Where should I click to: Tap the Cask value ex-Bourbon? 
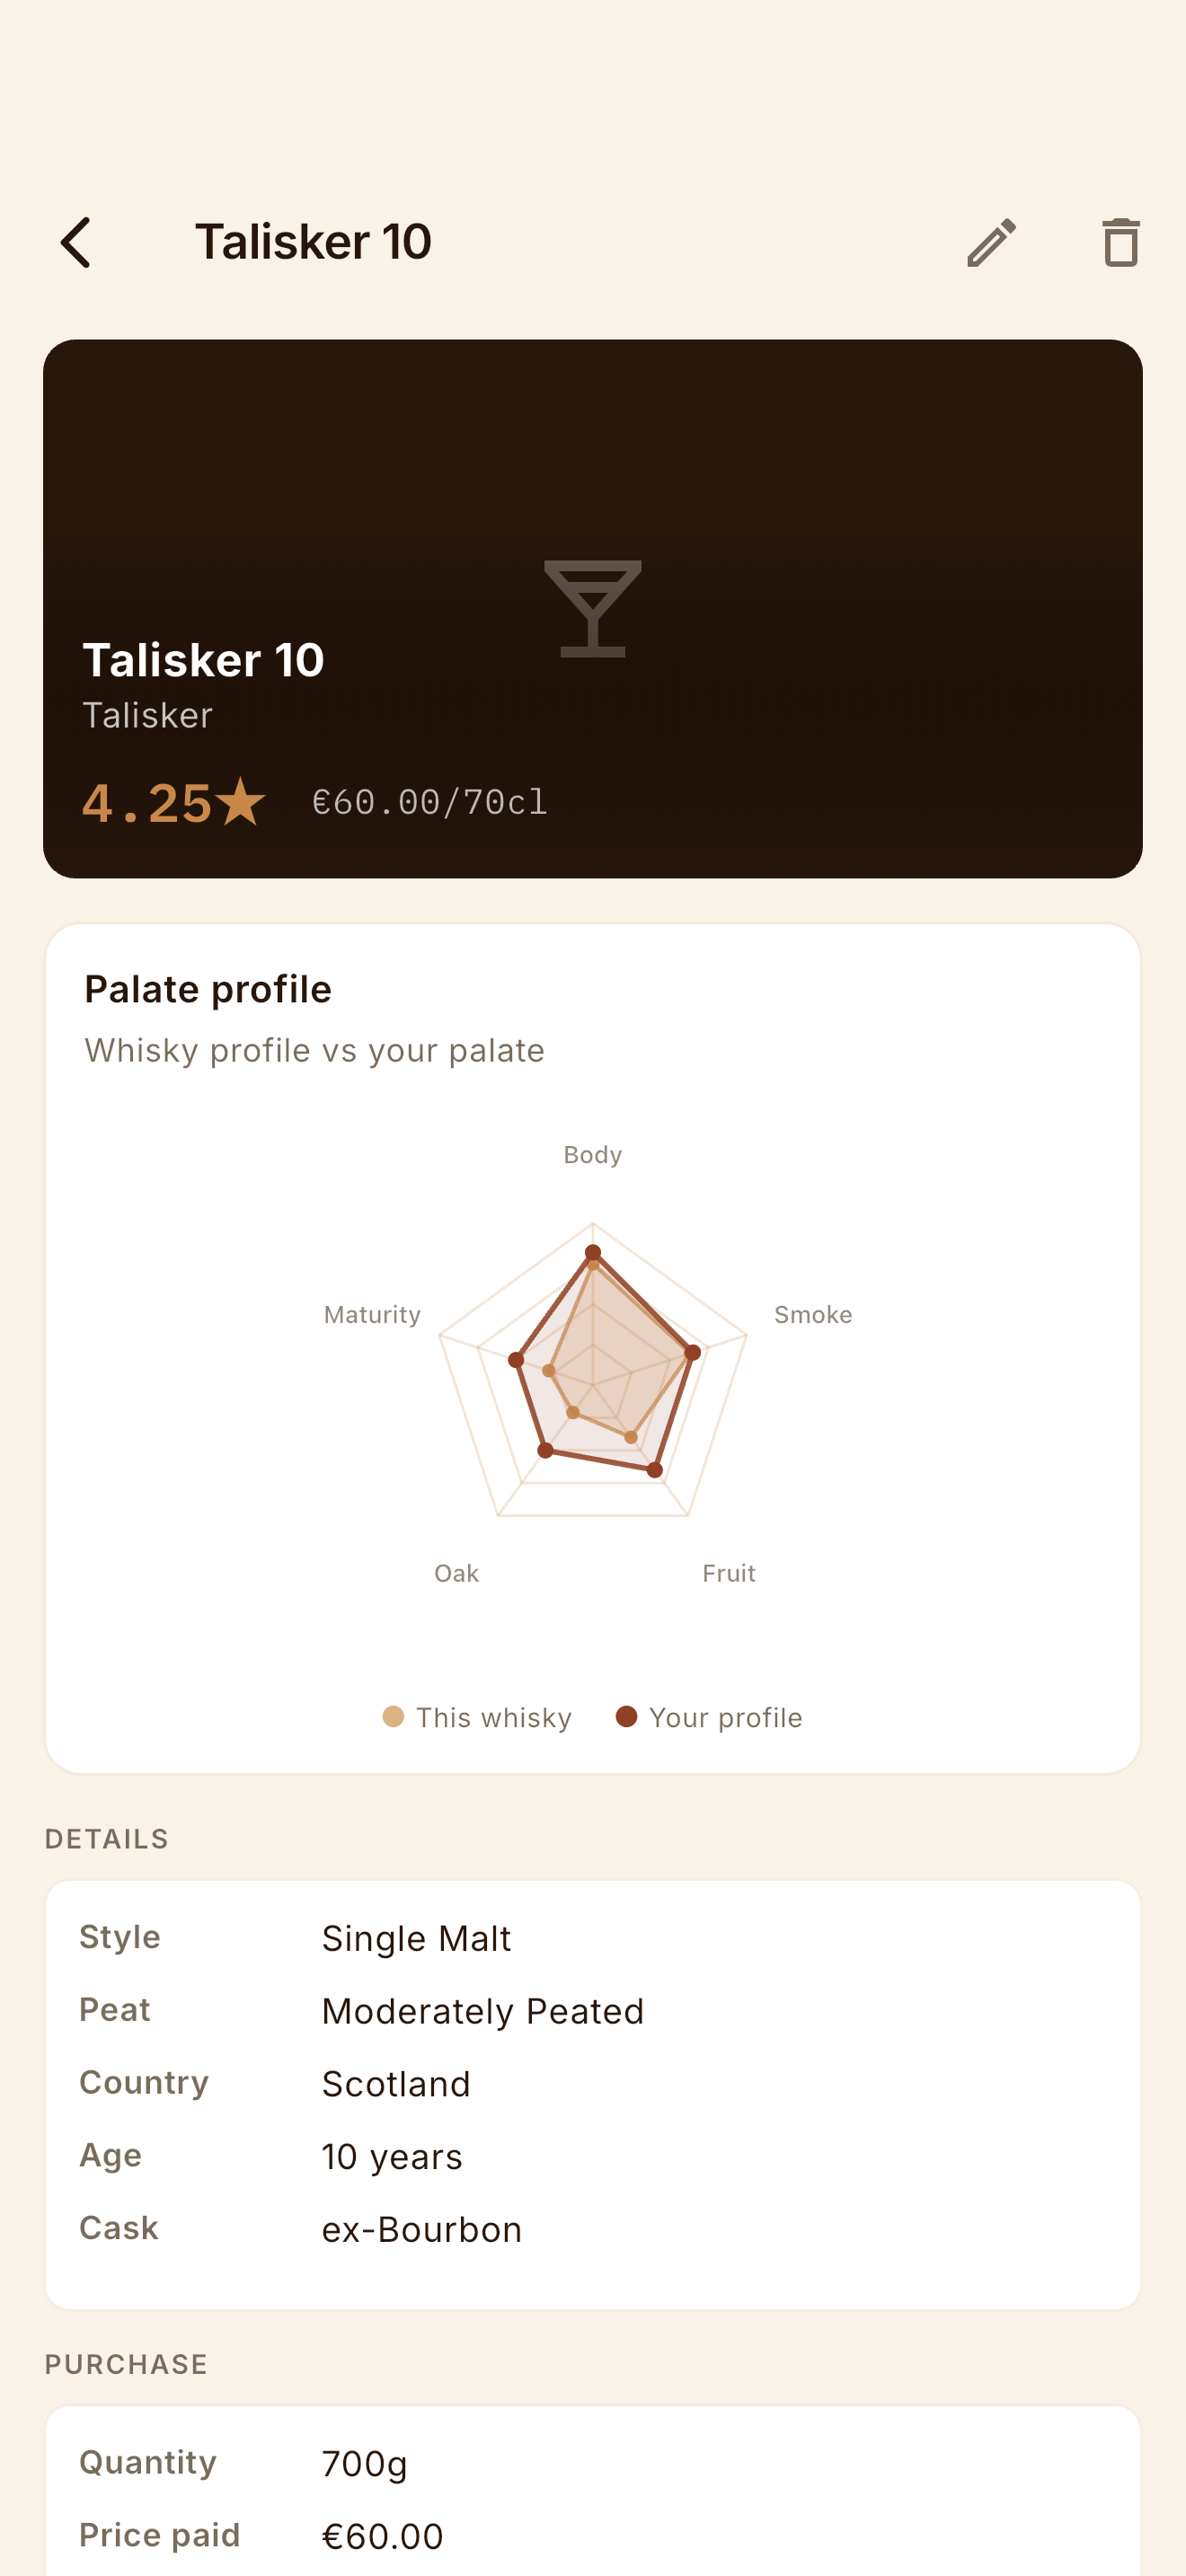coord(421,2230)
